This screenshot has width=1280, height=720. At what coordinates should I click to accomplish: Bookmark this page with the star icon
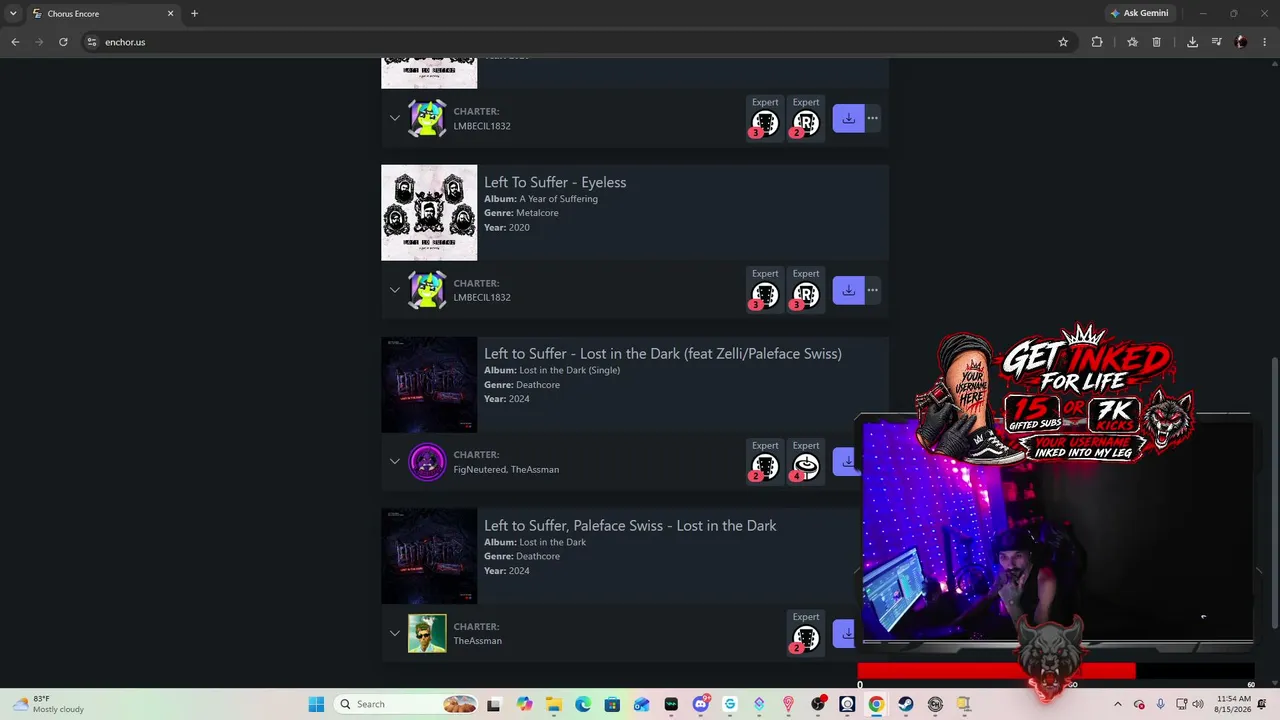click(x=1063, y=42)
